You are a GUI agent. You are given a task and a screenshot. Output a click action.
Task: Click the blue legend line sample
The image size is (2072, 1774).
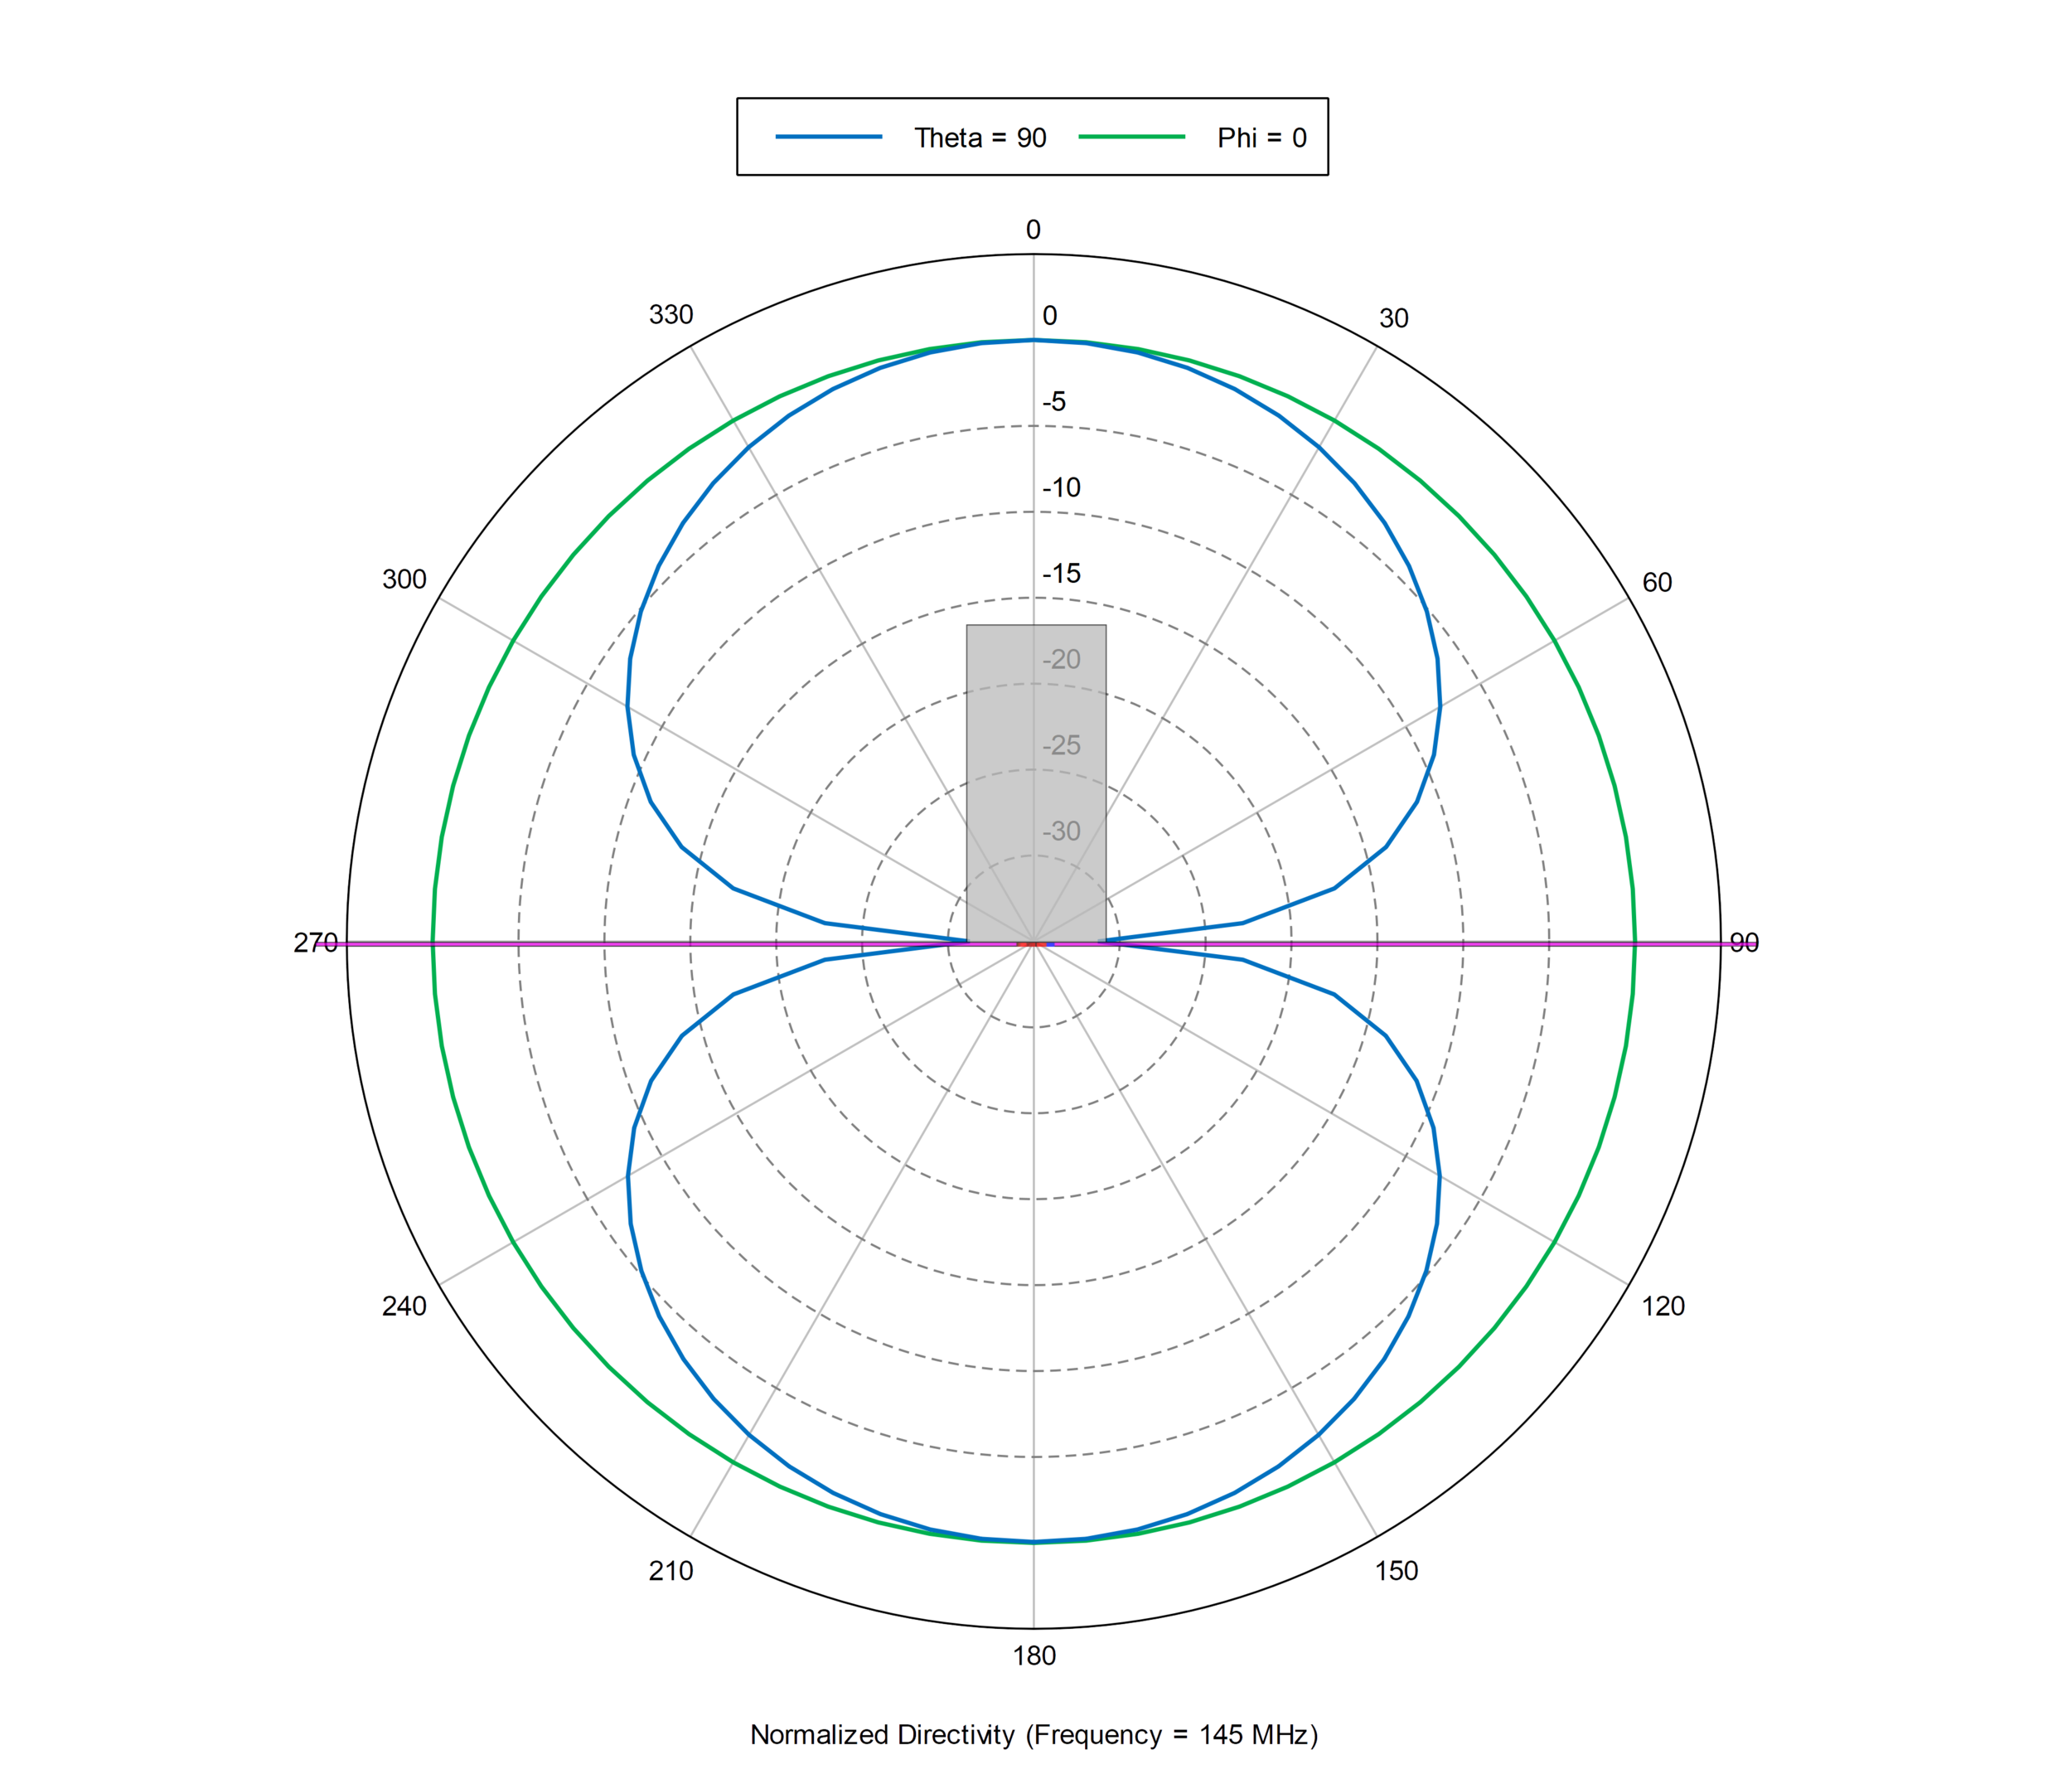pos(830,136)
